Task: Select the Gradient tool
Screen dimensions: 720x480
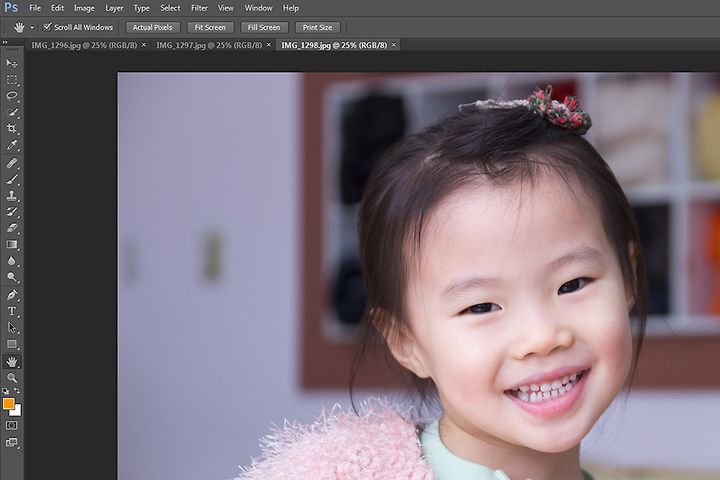Action: pyautogui.click(x=12, y=244)
